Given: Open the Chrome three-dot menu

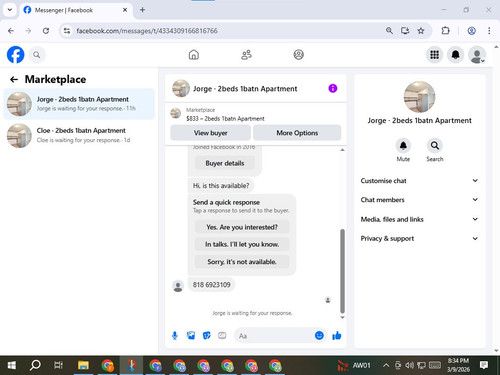Looking at the screenshot, I should point(489,31).
